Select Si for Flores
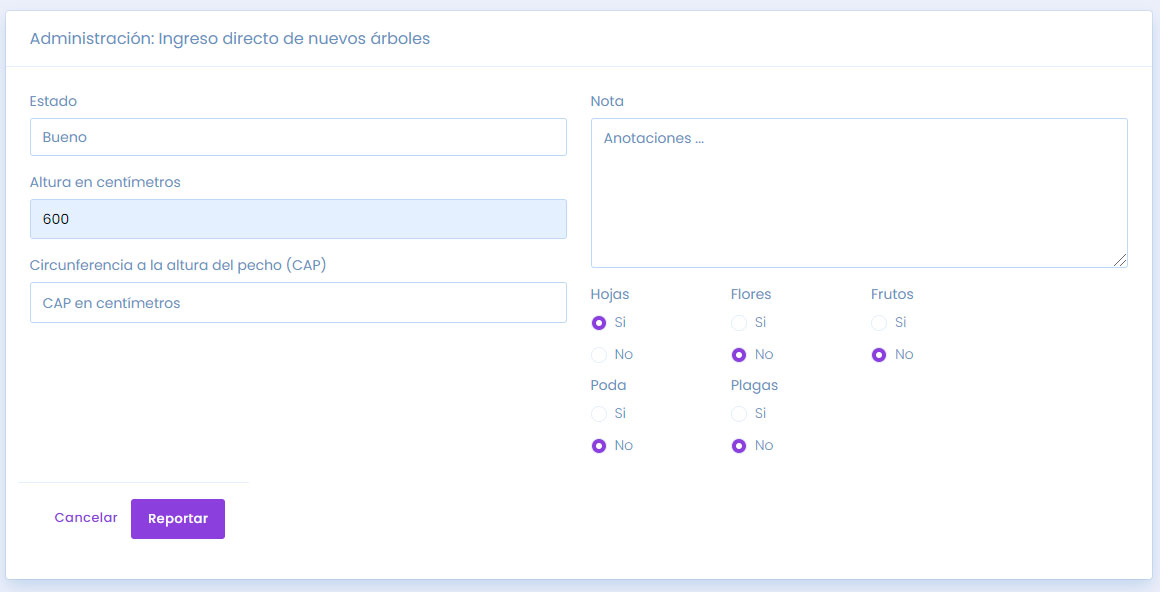Viewport: 1160px width, 592px height. click(738, 323)
